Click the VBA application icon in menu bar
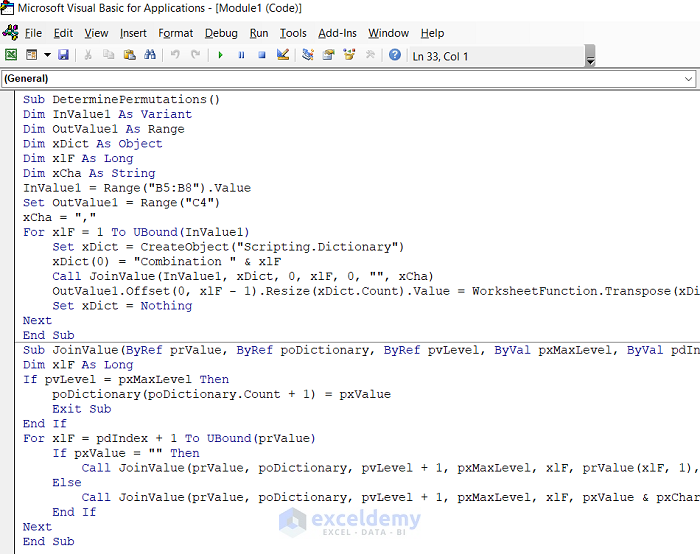 [10, 33]
